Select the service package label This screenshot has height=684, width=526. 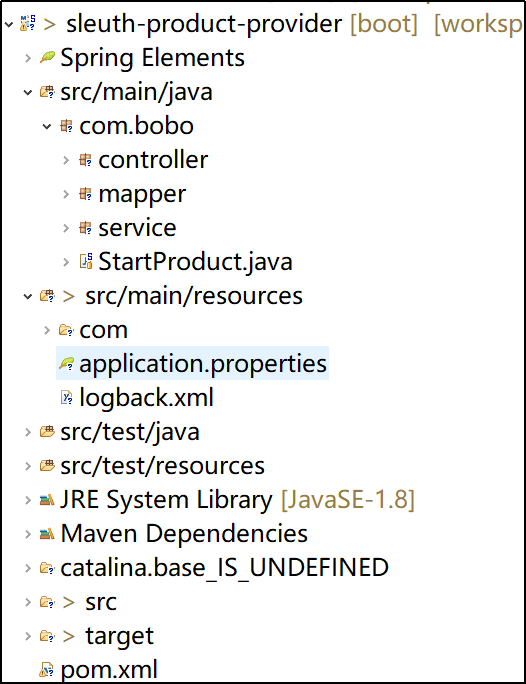pos(137,228)
